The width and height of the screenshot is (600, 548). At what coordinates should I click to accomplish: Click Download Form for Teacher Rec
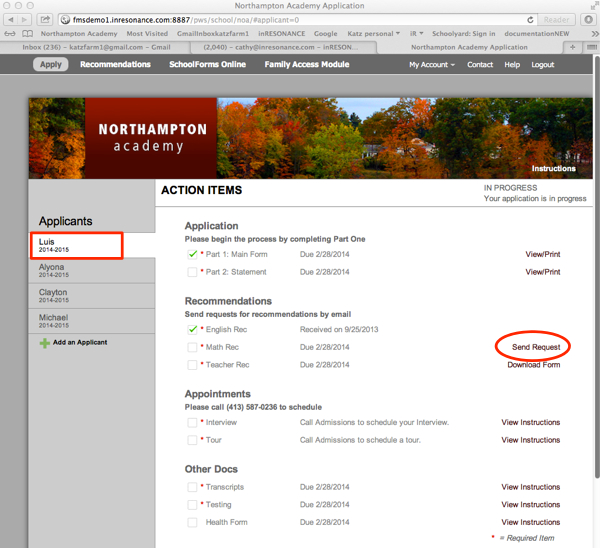pyautogui.click(x=533, y=365)
